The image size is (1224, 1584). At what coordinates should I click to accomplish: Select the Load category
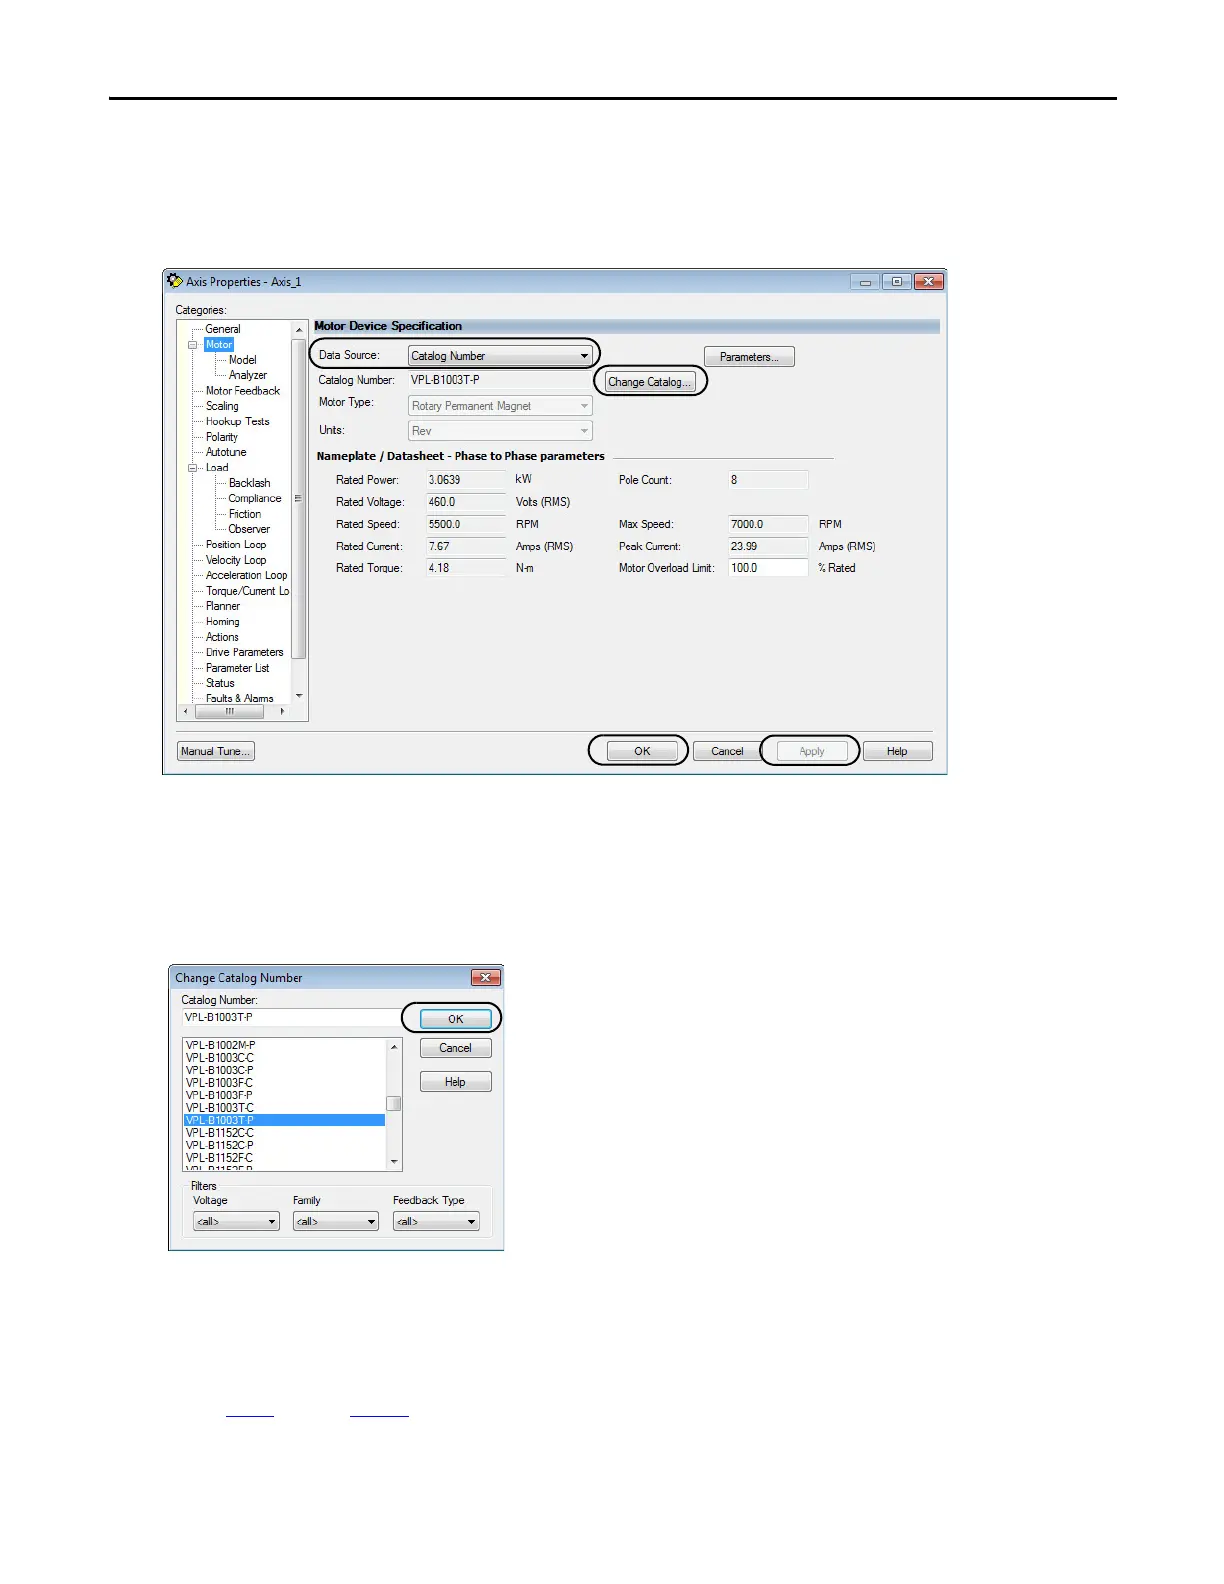pos(217,468)
